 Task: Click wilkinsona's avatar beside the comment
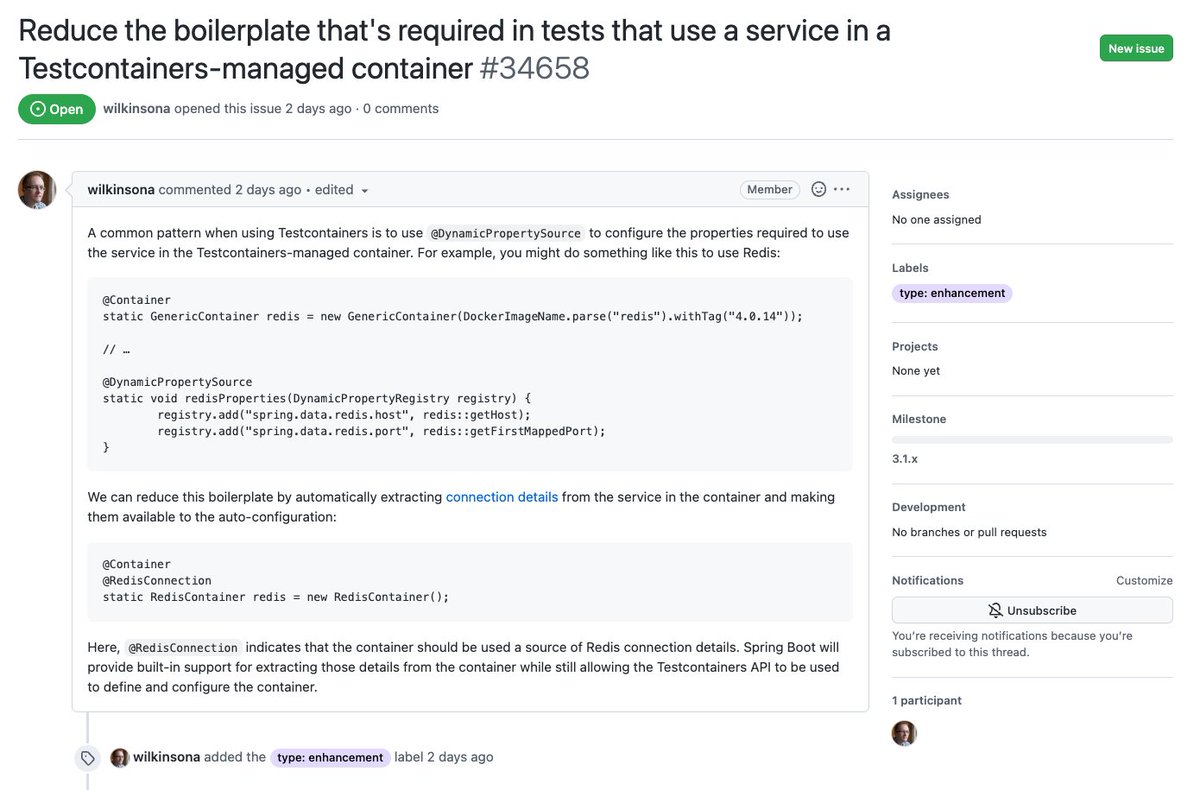[36, 189]
